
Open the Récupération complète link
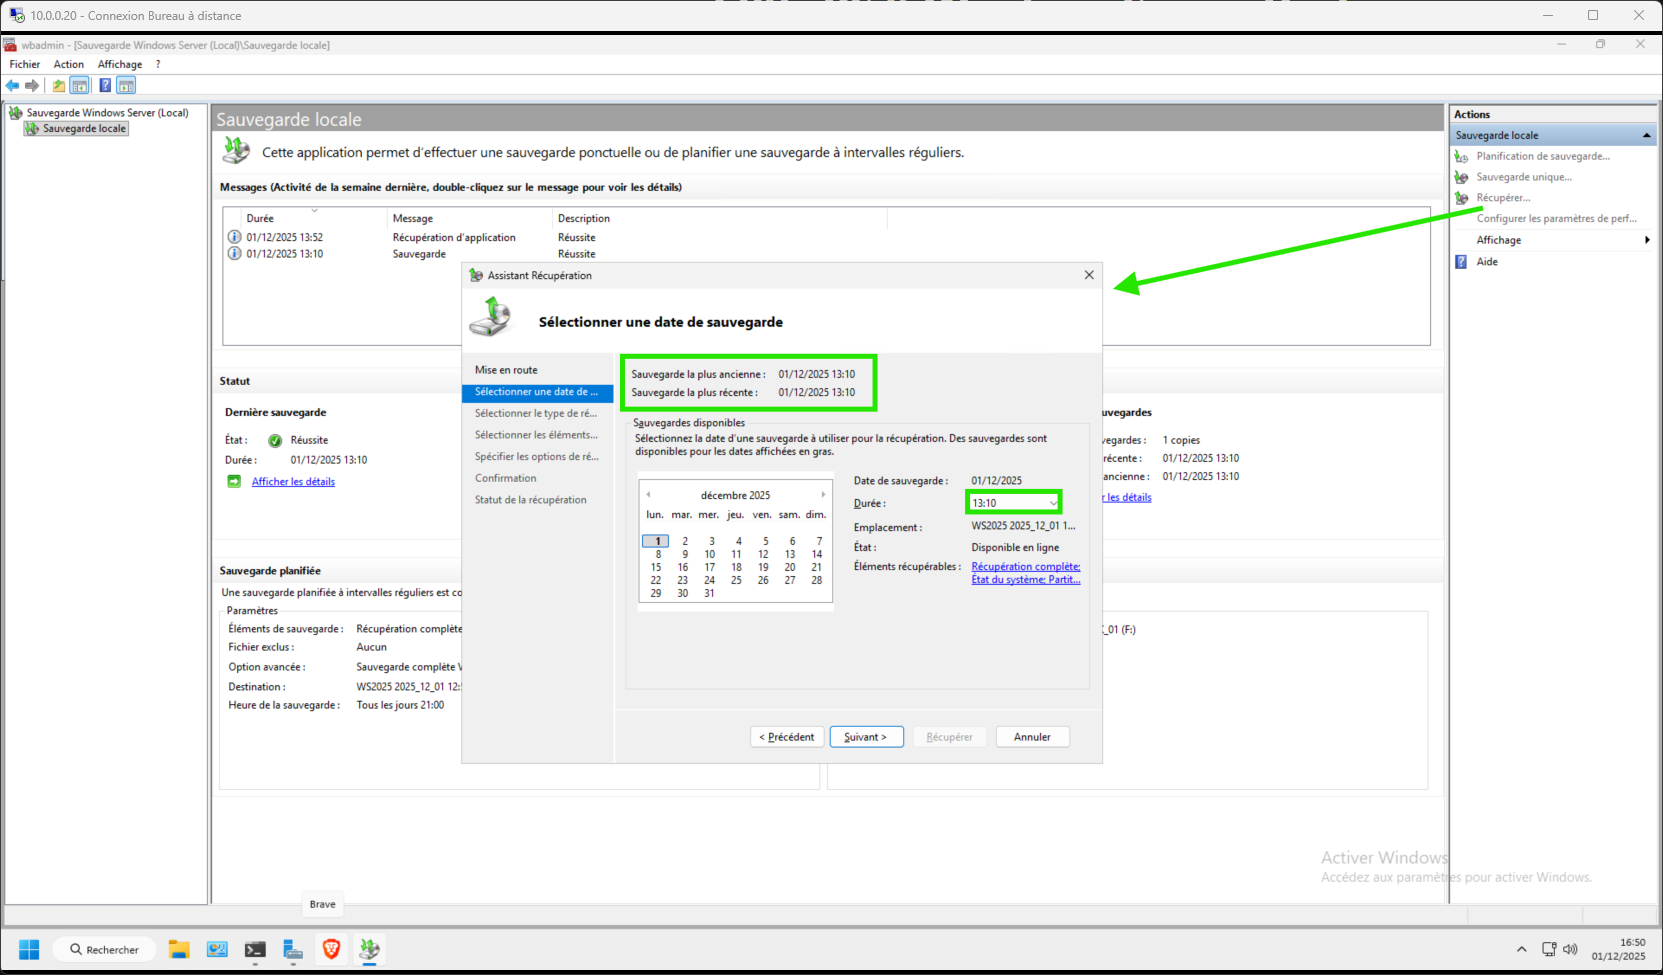click(1025, 566)
